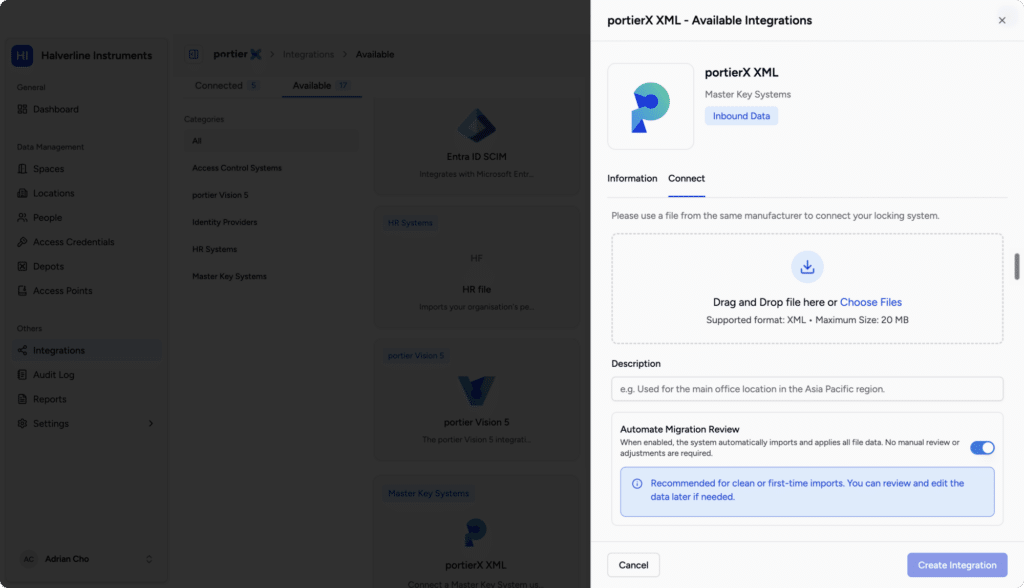
Task: Click the Cancel button
Action: [633, 565]
